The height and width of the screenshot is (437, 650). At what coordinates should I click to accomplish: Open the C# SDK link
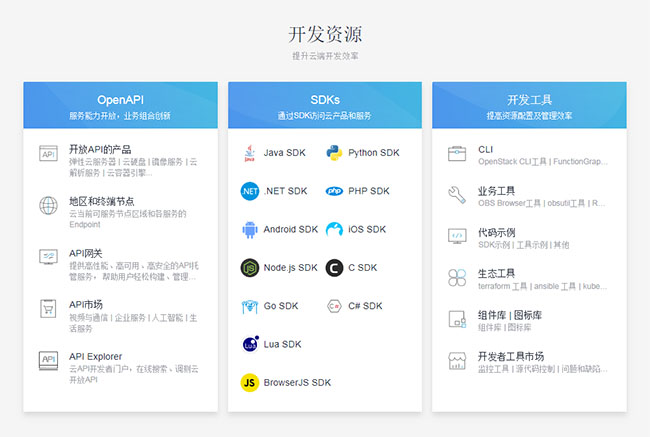tap(365, 306)
